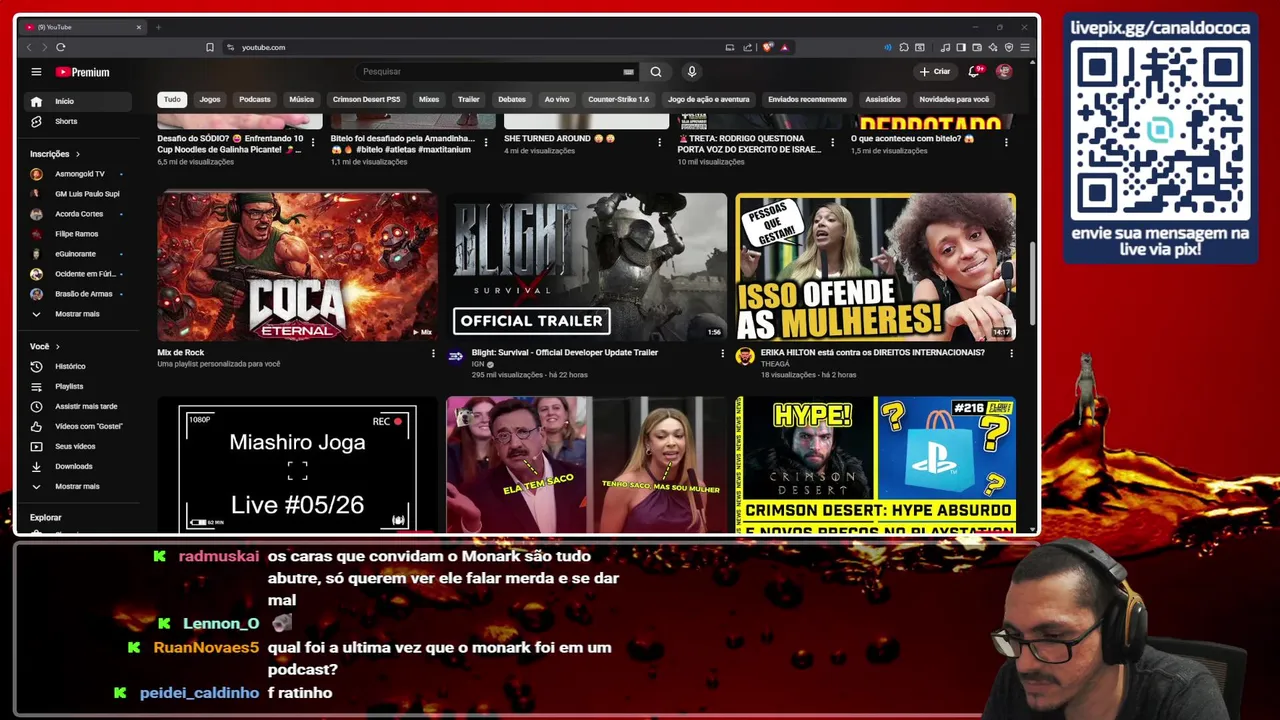Open the THEAGÁ channel name
The width and height of the screenshot is (1280, 720).
(x=775, y=364)
